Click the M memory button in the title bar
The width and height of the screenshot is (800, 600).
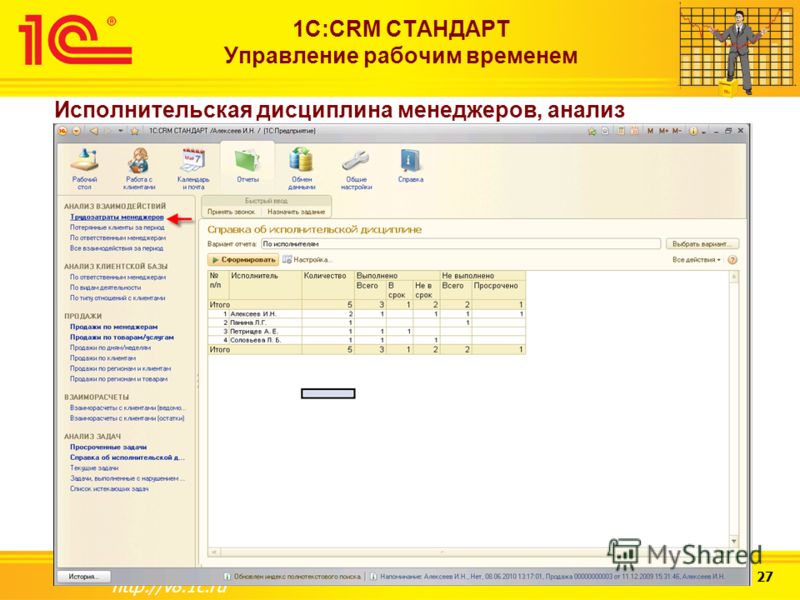[650, 131]
